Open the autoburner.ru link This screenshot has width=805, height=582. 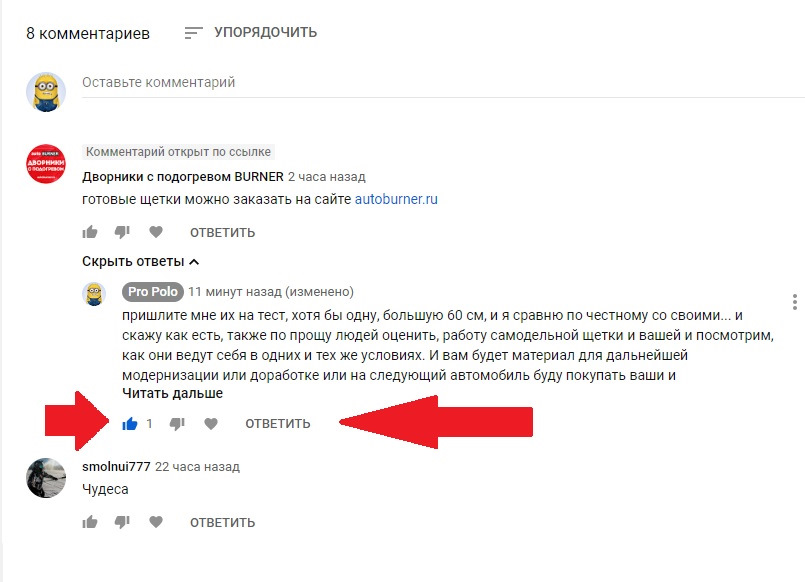coord(396,199)
